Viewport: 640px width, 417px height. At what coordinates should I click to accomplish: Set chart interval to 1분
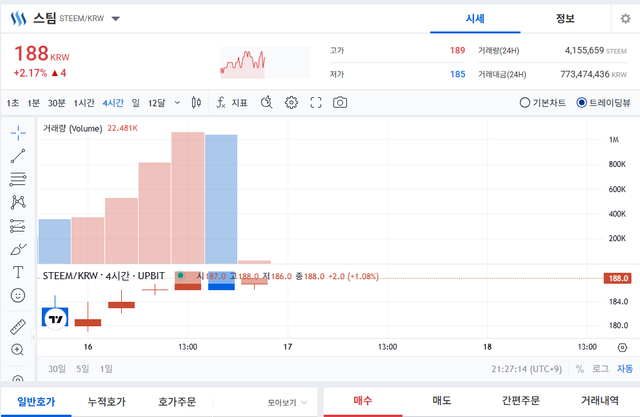[x=33, y=103]
